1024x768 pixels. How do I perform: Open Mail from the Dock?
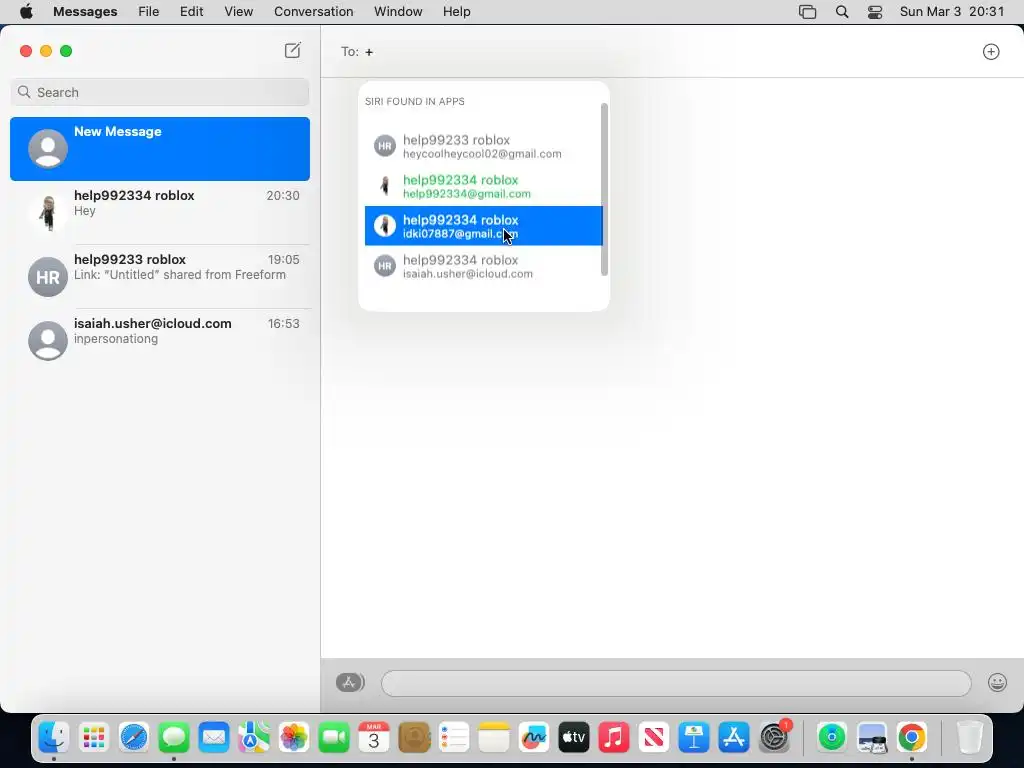click(214, 738)
